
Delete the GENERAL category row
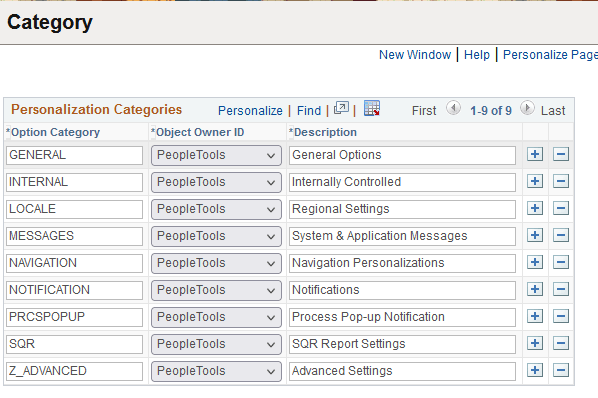[561, 154]
